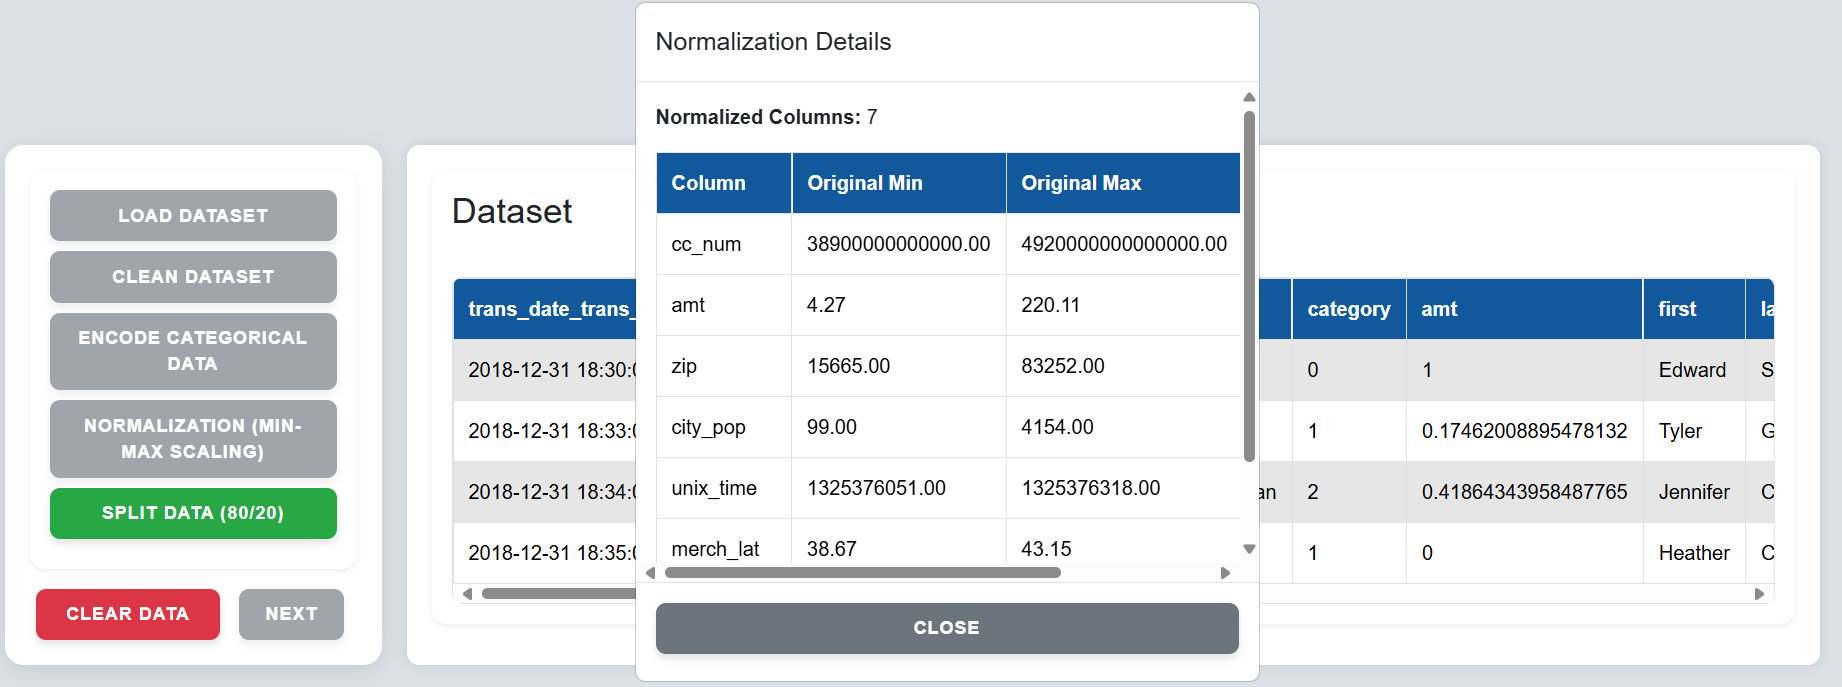Click Encode Categorical Data button

[x=193, y=351]
